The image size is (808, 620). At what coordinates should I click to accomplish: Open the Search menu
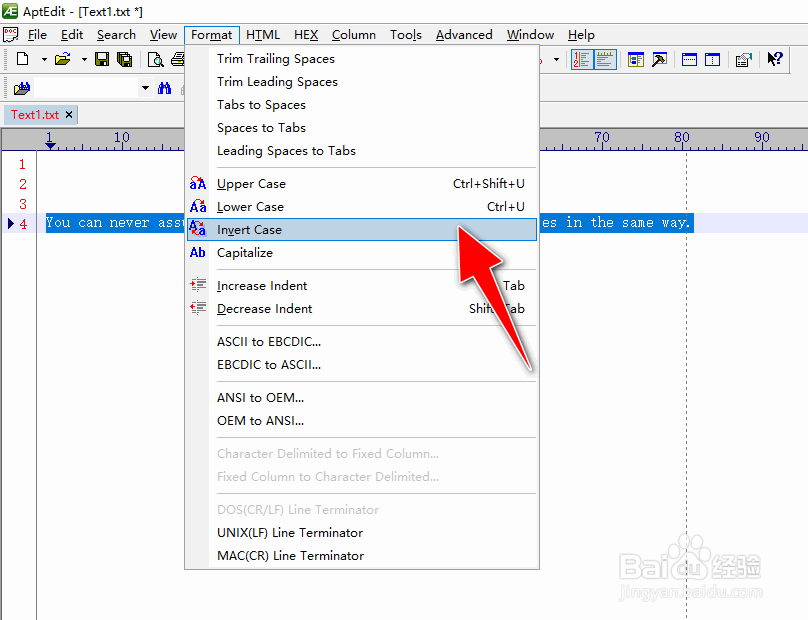(116, 35)
